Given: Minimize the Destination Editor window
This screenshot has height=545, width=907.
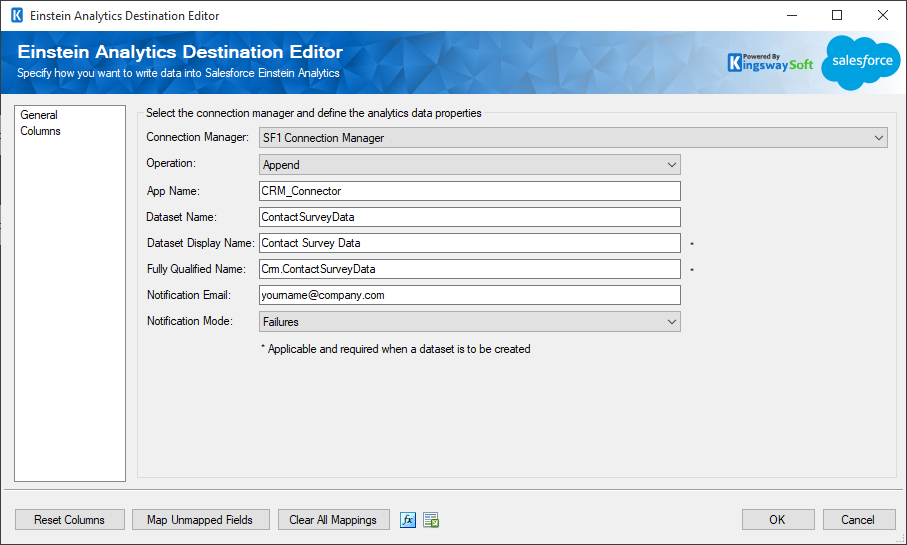Looking at the screenshot, I should click(x=792, y=16).
